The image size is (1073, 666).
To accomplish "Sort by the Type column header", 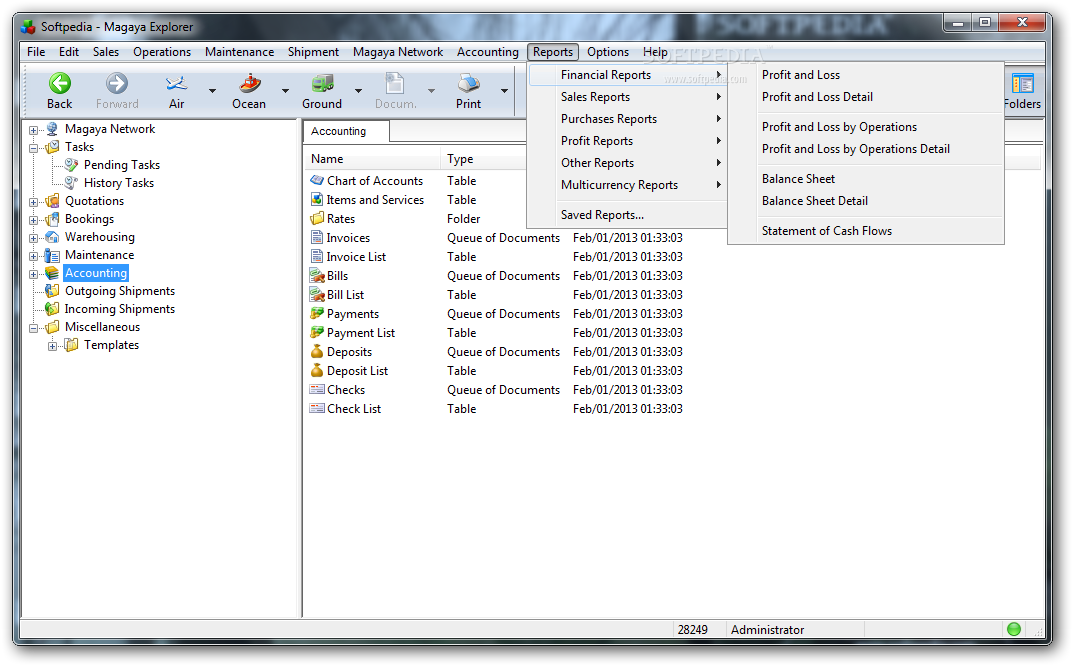I will (x=483, y=159).
